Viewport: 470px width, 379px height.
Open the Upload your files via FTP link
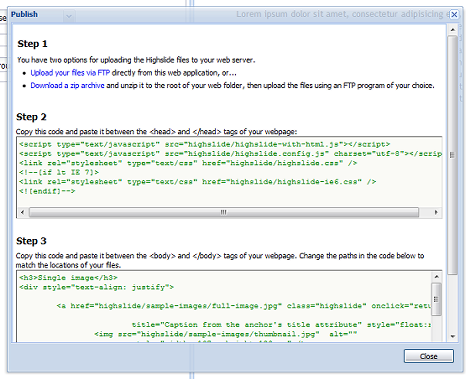70,73
